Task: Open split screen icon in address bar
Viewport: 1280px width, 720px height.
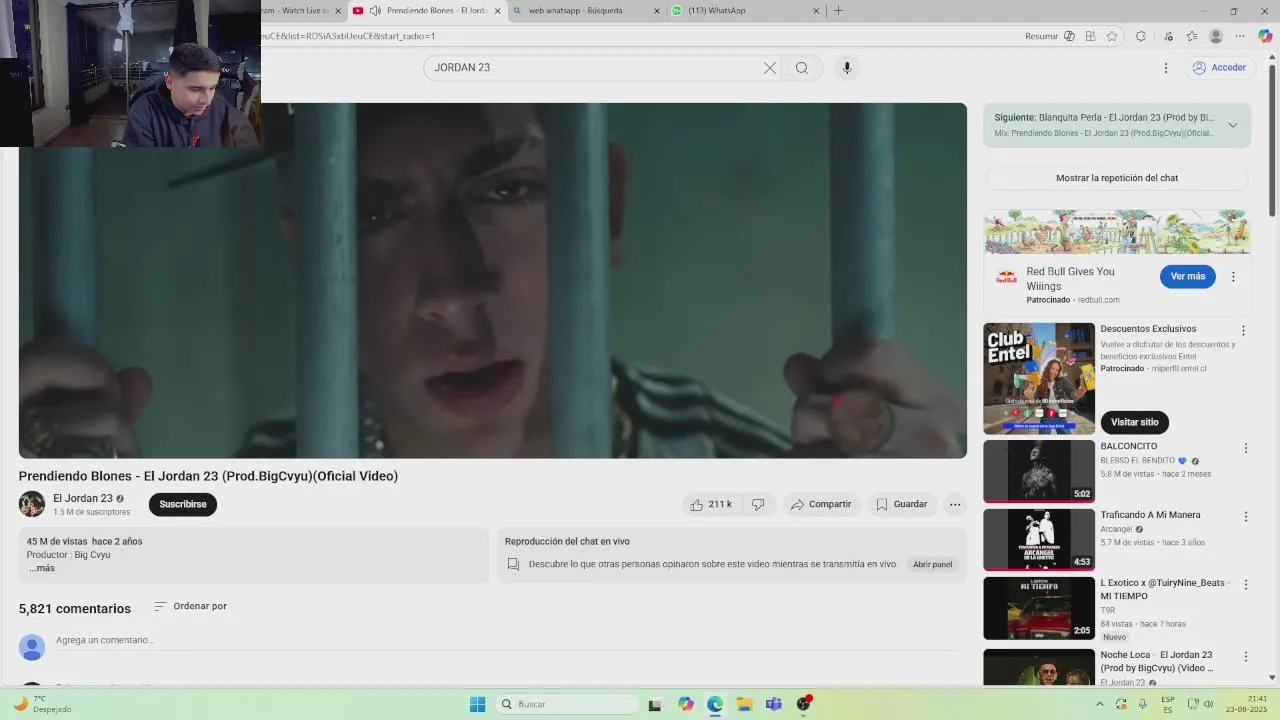Action: tap(1090, 36)
